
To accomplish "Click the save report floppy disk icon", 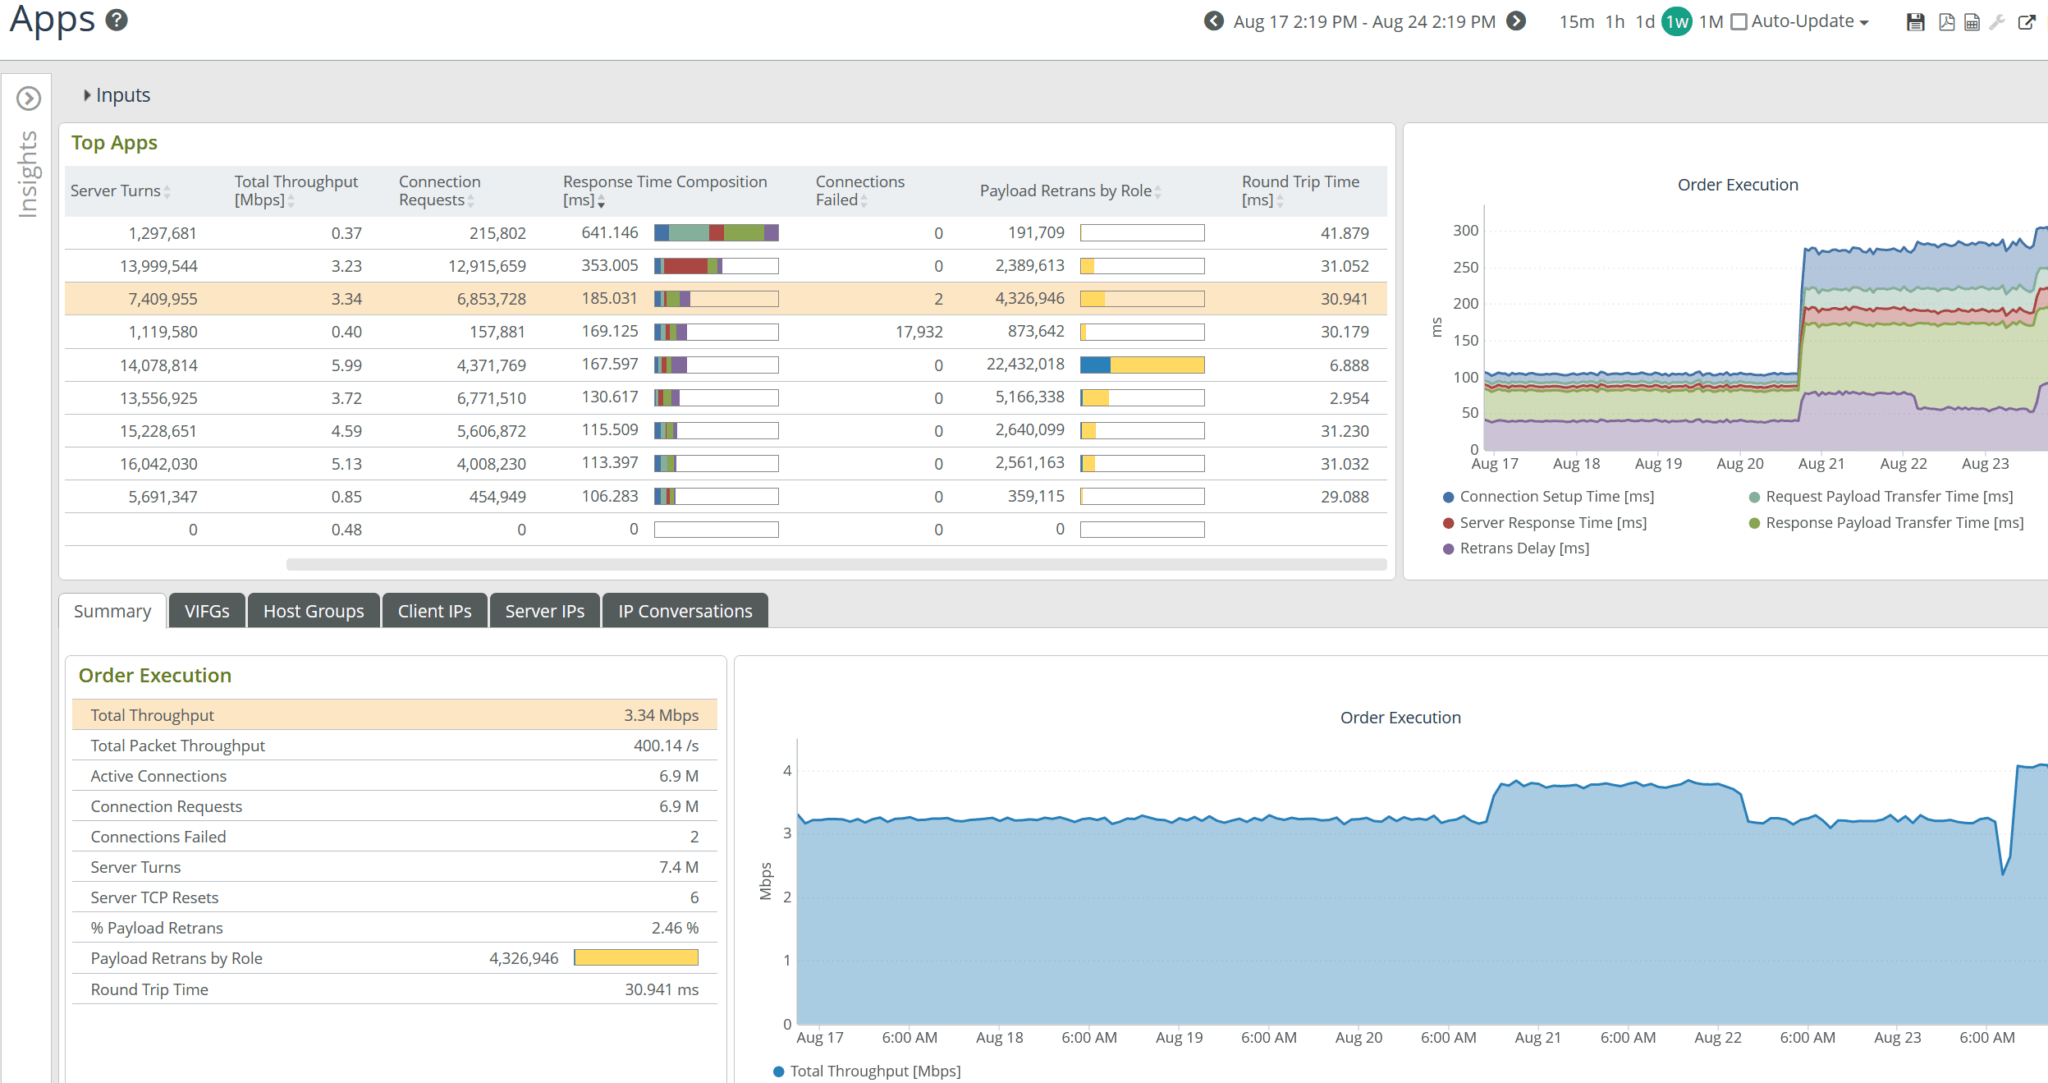I will tap(1916, 21).
